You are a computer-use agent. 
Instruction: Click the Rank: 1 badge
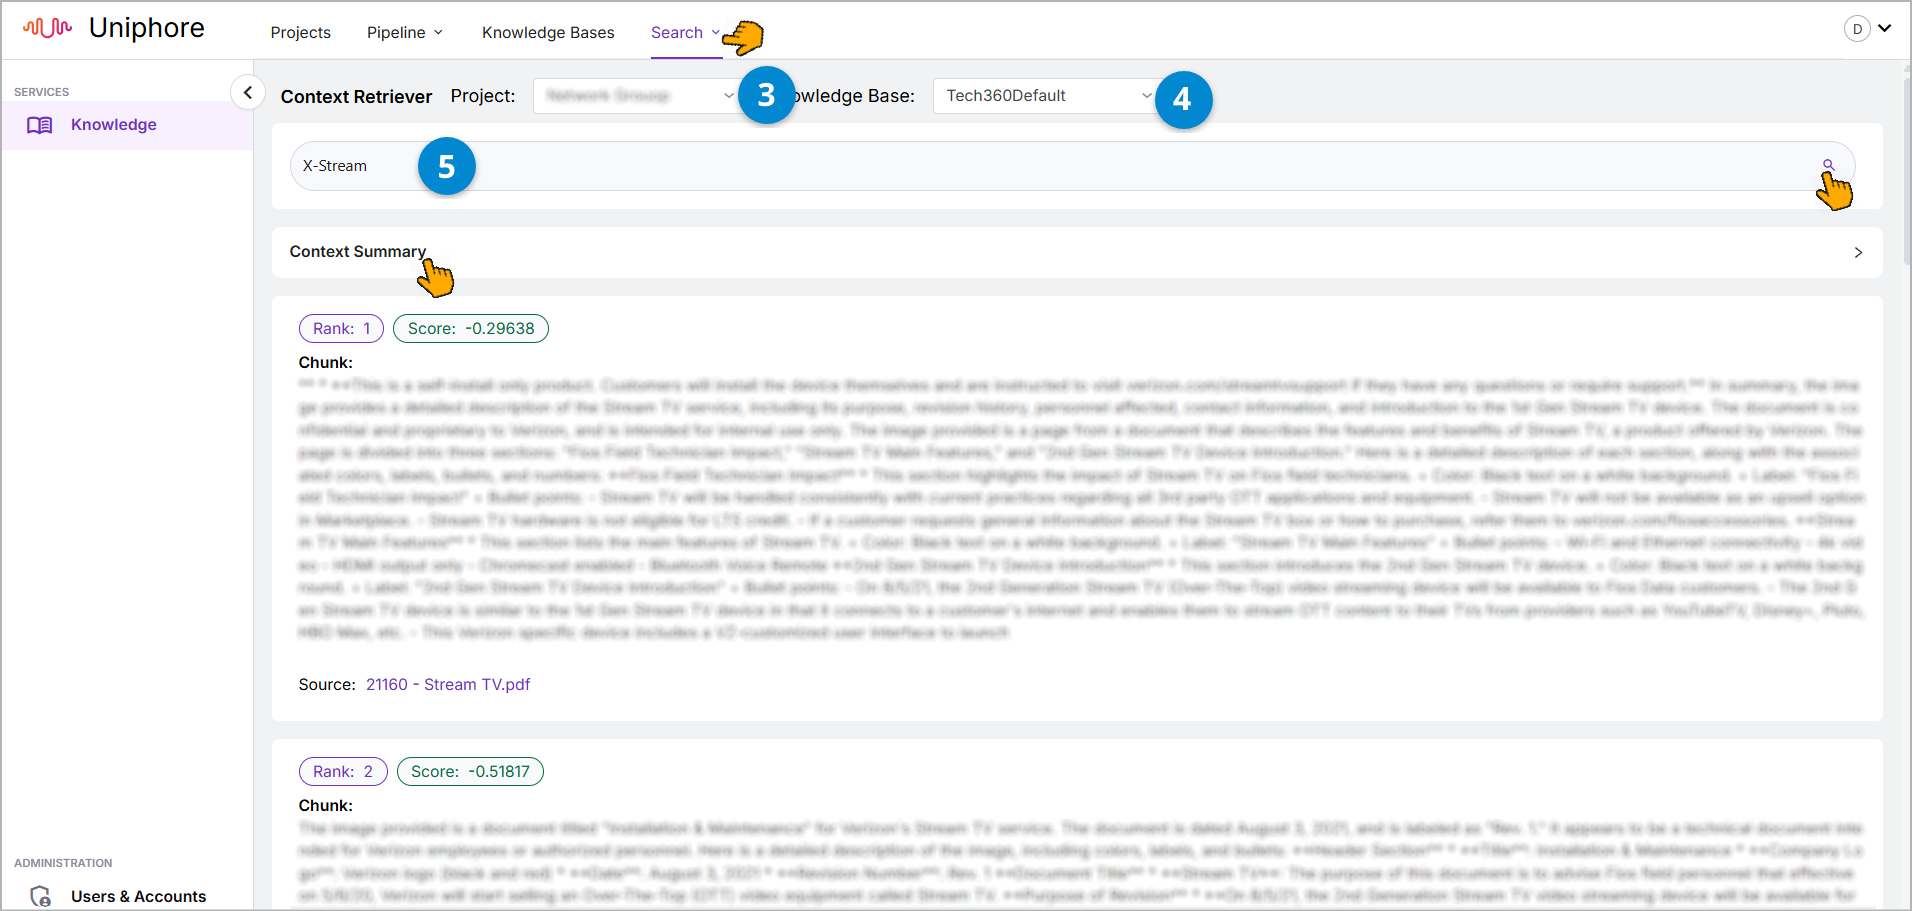tap(341, 328)
